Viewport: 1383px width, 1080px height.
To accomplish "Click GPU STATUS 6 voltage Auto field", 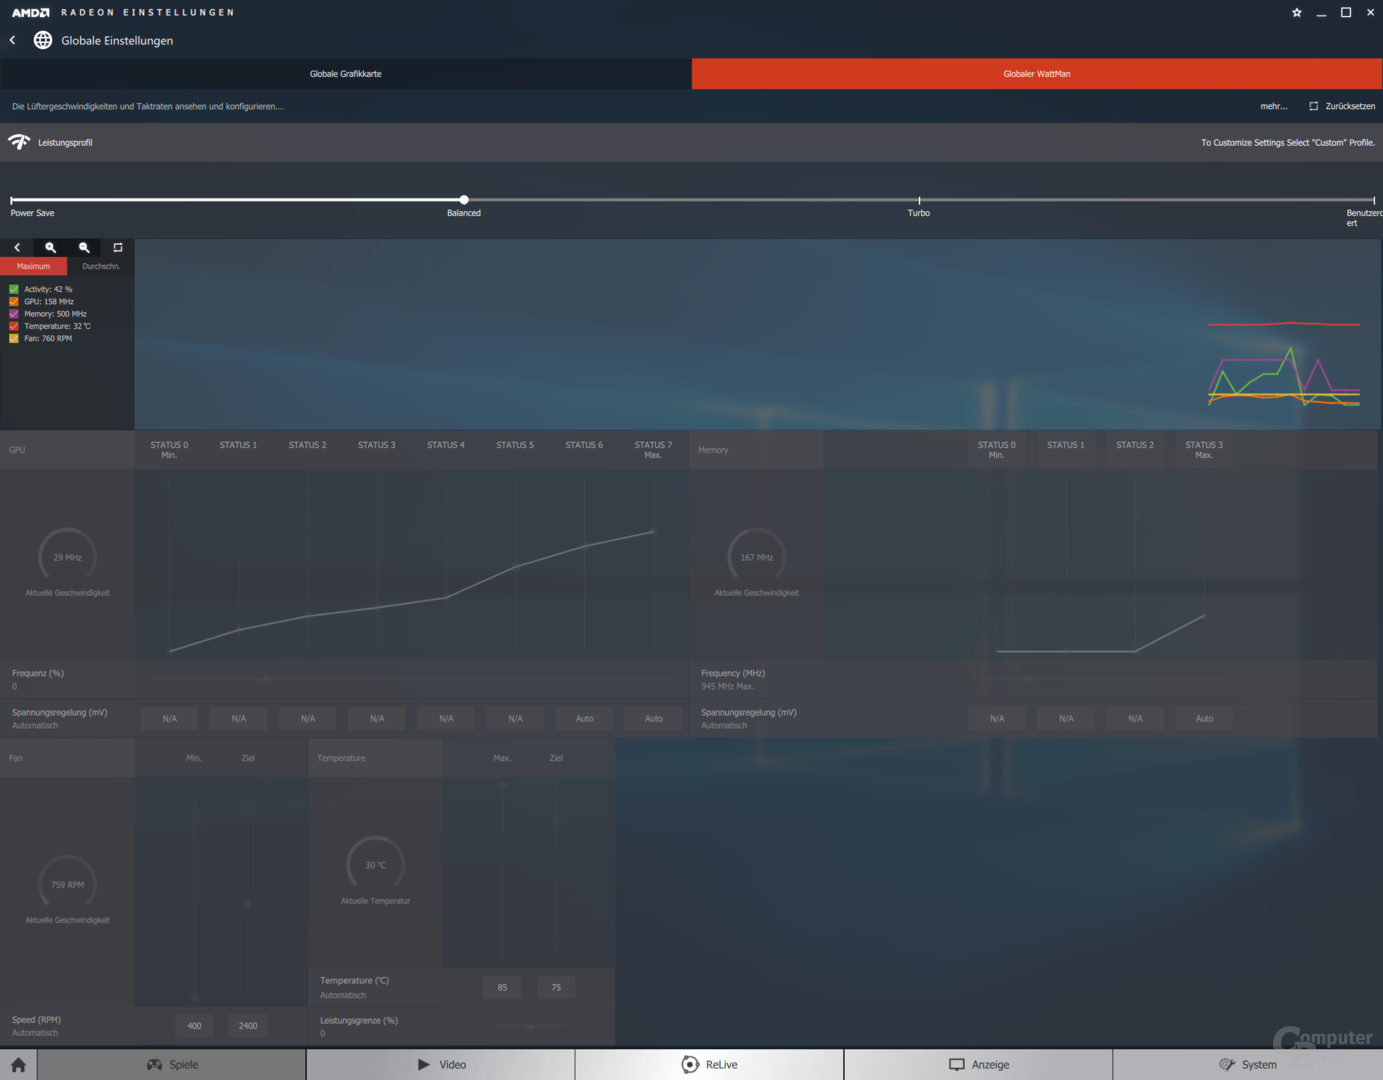I will pyautogui.click(x=585, y=719).
